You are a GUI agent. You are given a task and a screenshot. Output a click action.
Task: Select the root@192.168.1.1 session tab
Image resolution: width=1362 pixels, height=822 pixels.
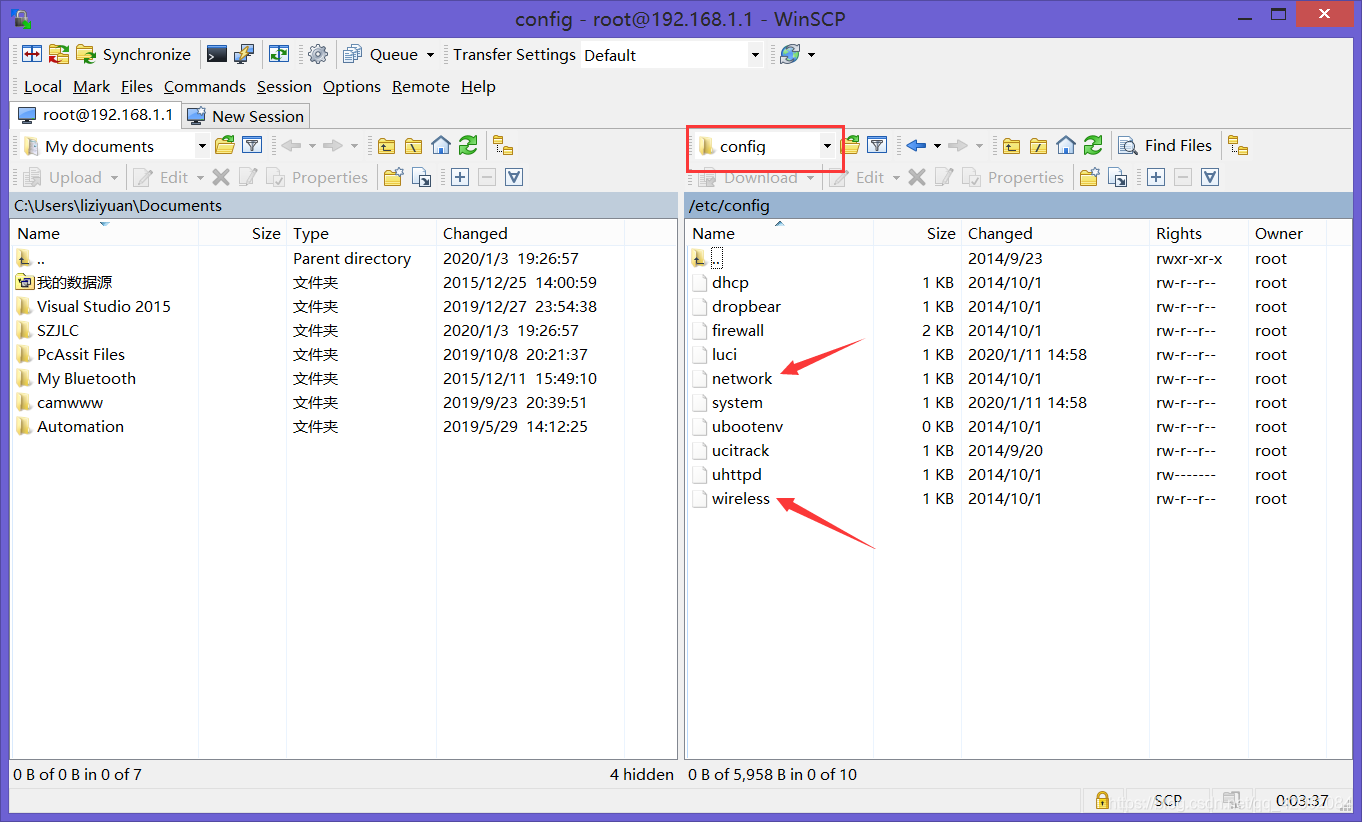[x=96, y=115]
